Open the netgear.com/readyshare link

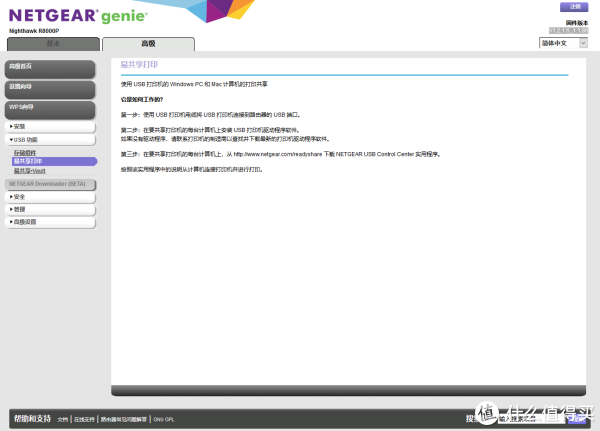coord(278,154)
